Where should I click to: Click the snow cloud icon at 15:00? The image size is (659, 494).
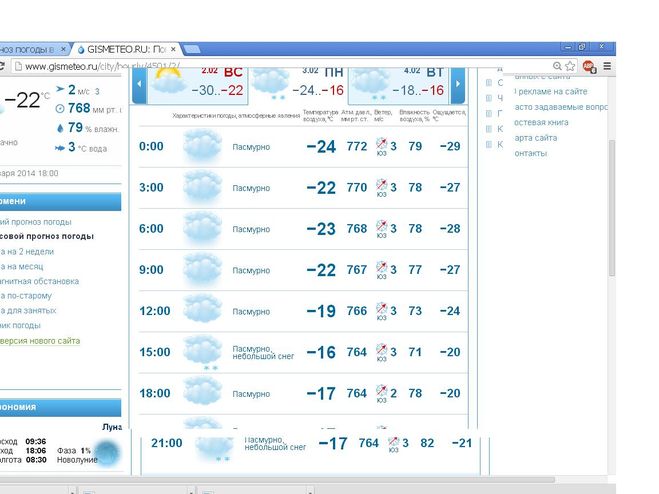201,353
